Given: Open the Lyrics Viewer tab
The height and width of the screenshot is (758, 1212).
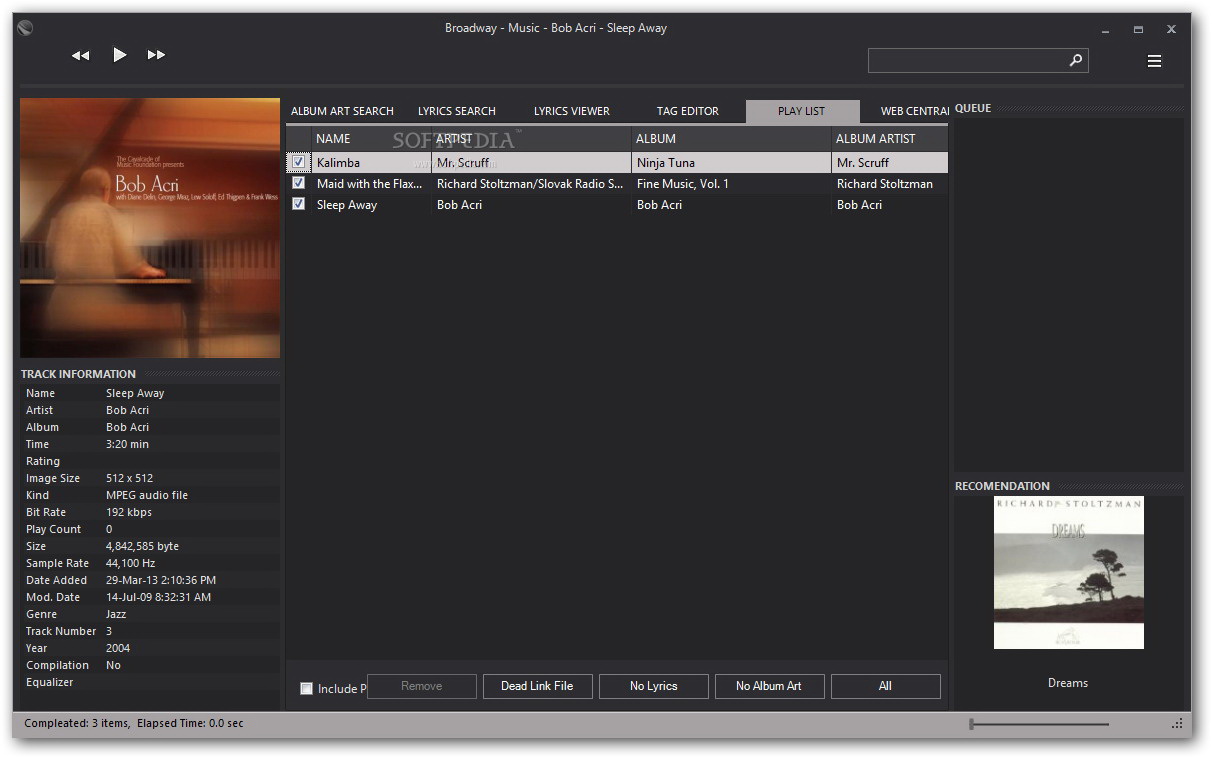Looking at the screenshot, I should point(571,111).
